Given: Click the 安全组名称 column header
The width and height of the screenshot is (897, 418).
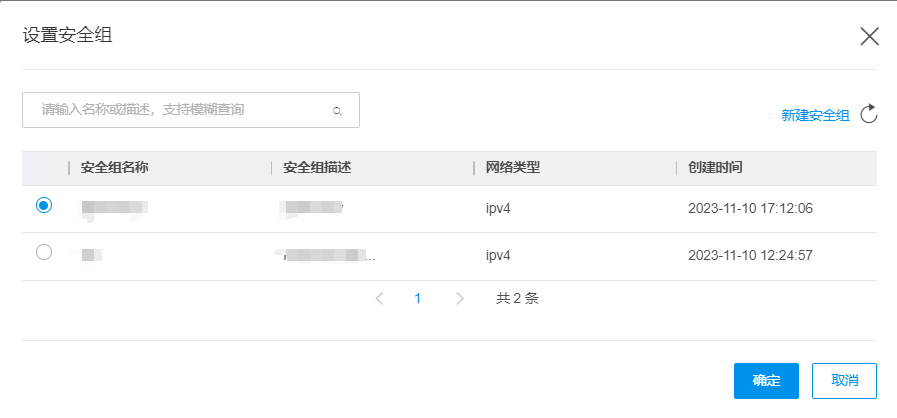Looking at the screenshot, I should [x=115, y=168].
